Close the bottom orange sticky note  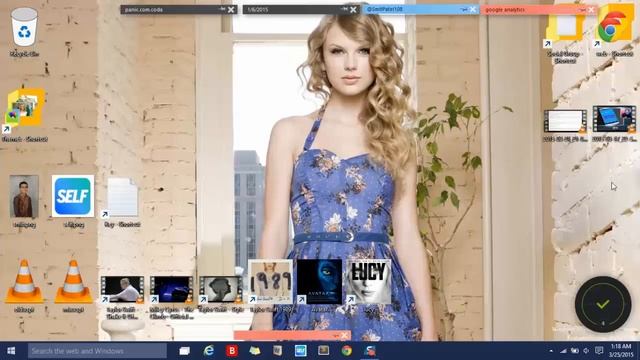point(344,336)
